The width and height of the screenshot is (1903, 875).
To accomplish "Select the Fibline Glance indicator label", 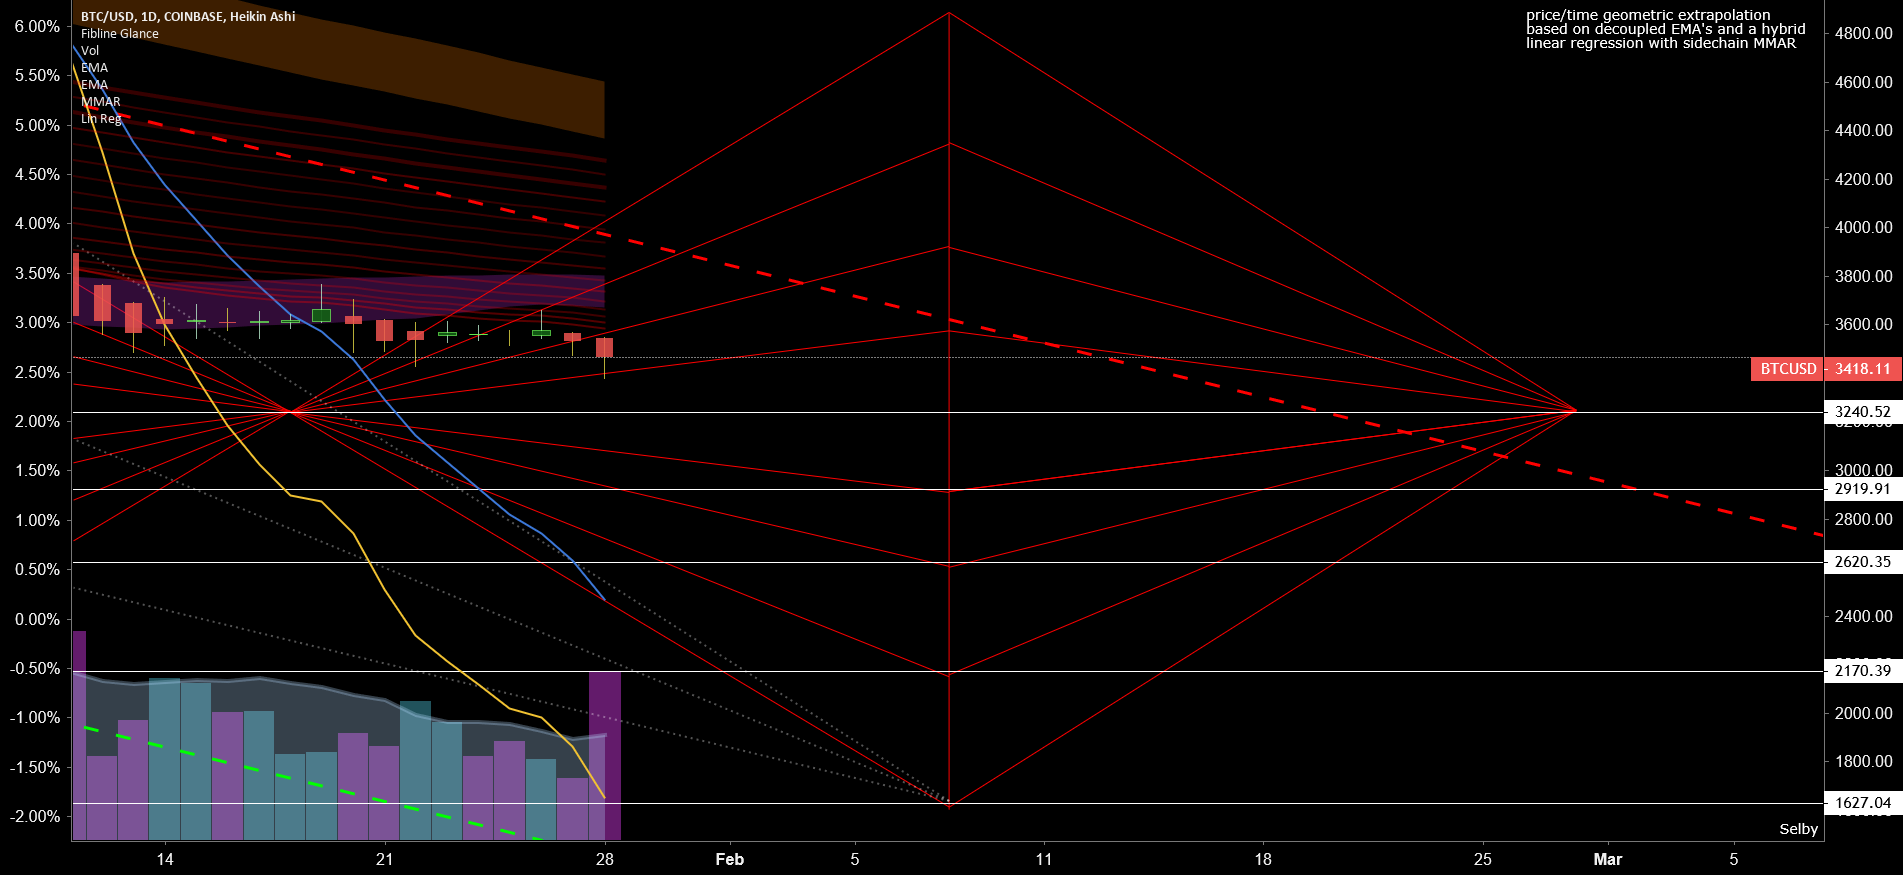I will [x=119, y=33].
